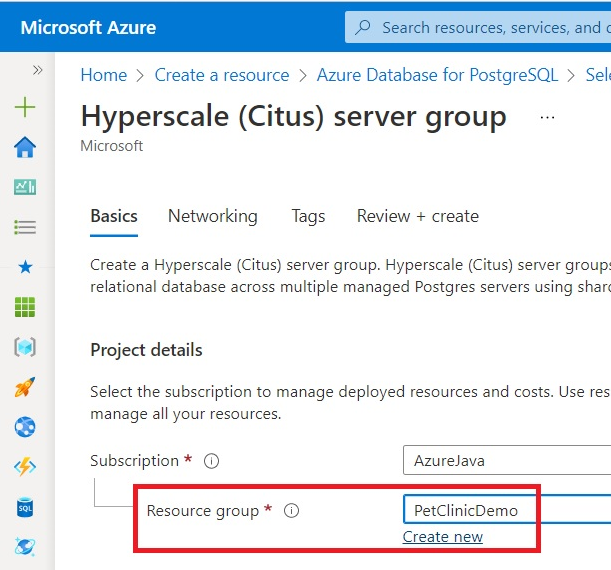Image resolution: width=611 pixels, height=570 pixels.
Task: Switch to the Review + create tab
Action: click(x=418, y=216)
